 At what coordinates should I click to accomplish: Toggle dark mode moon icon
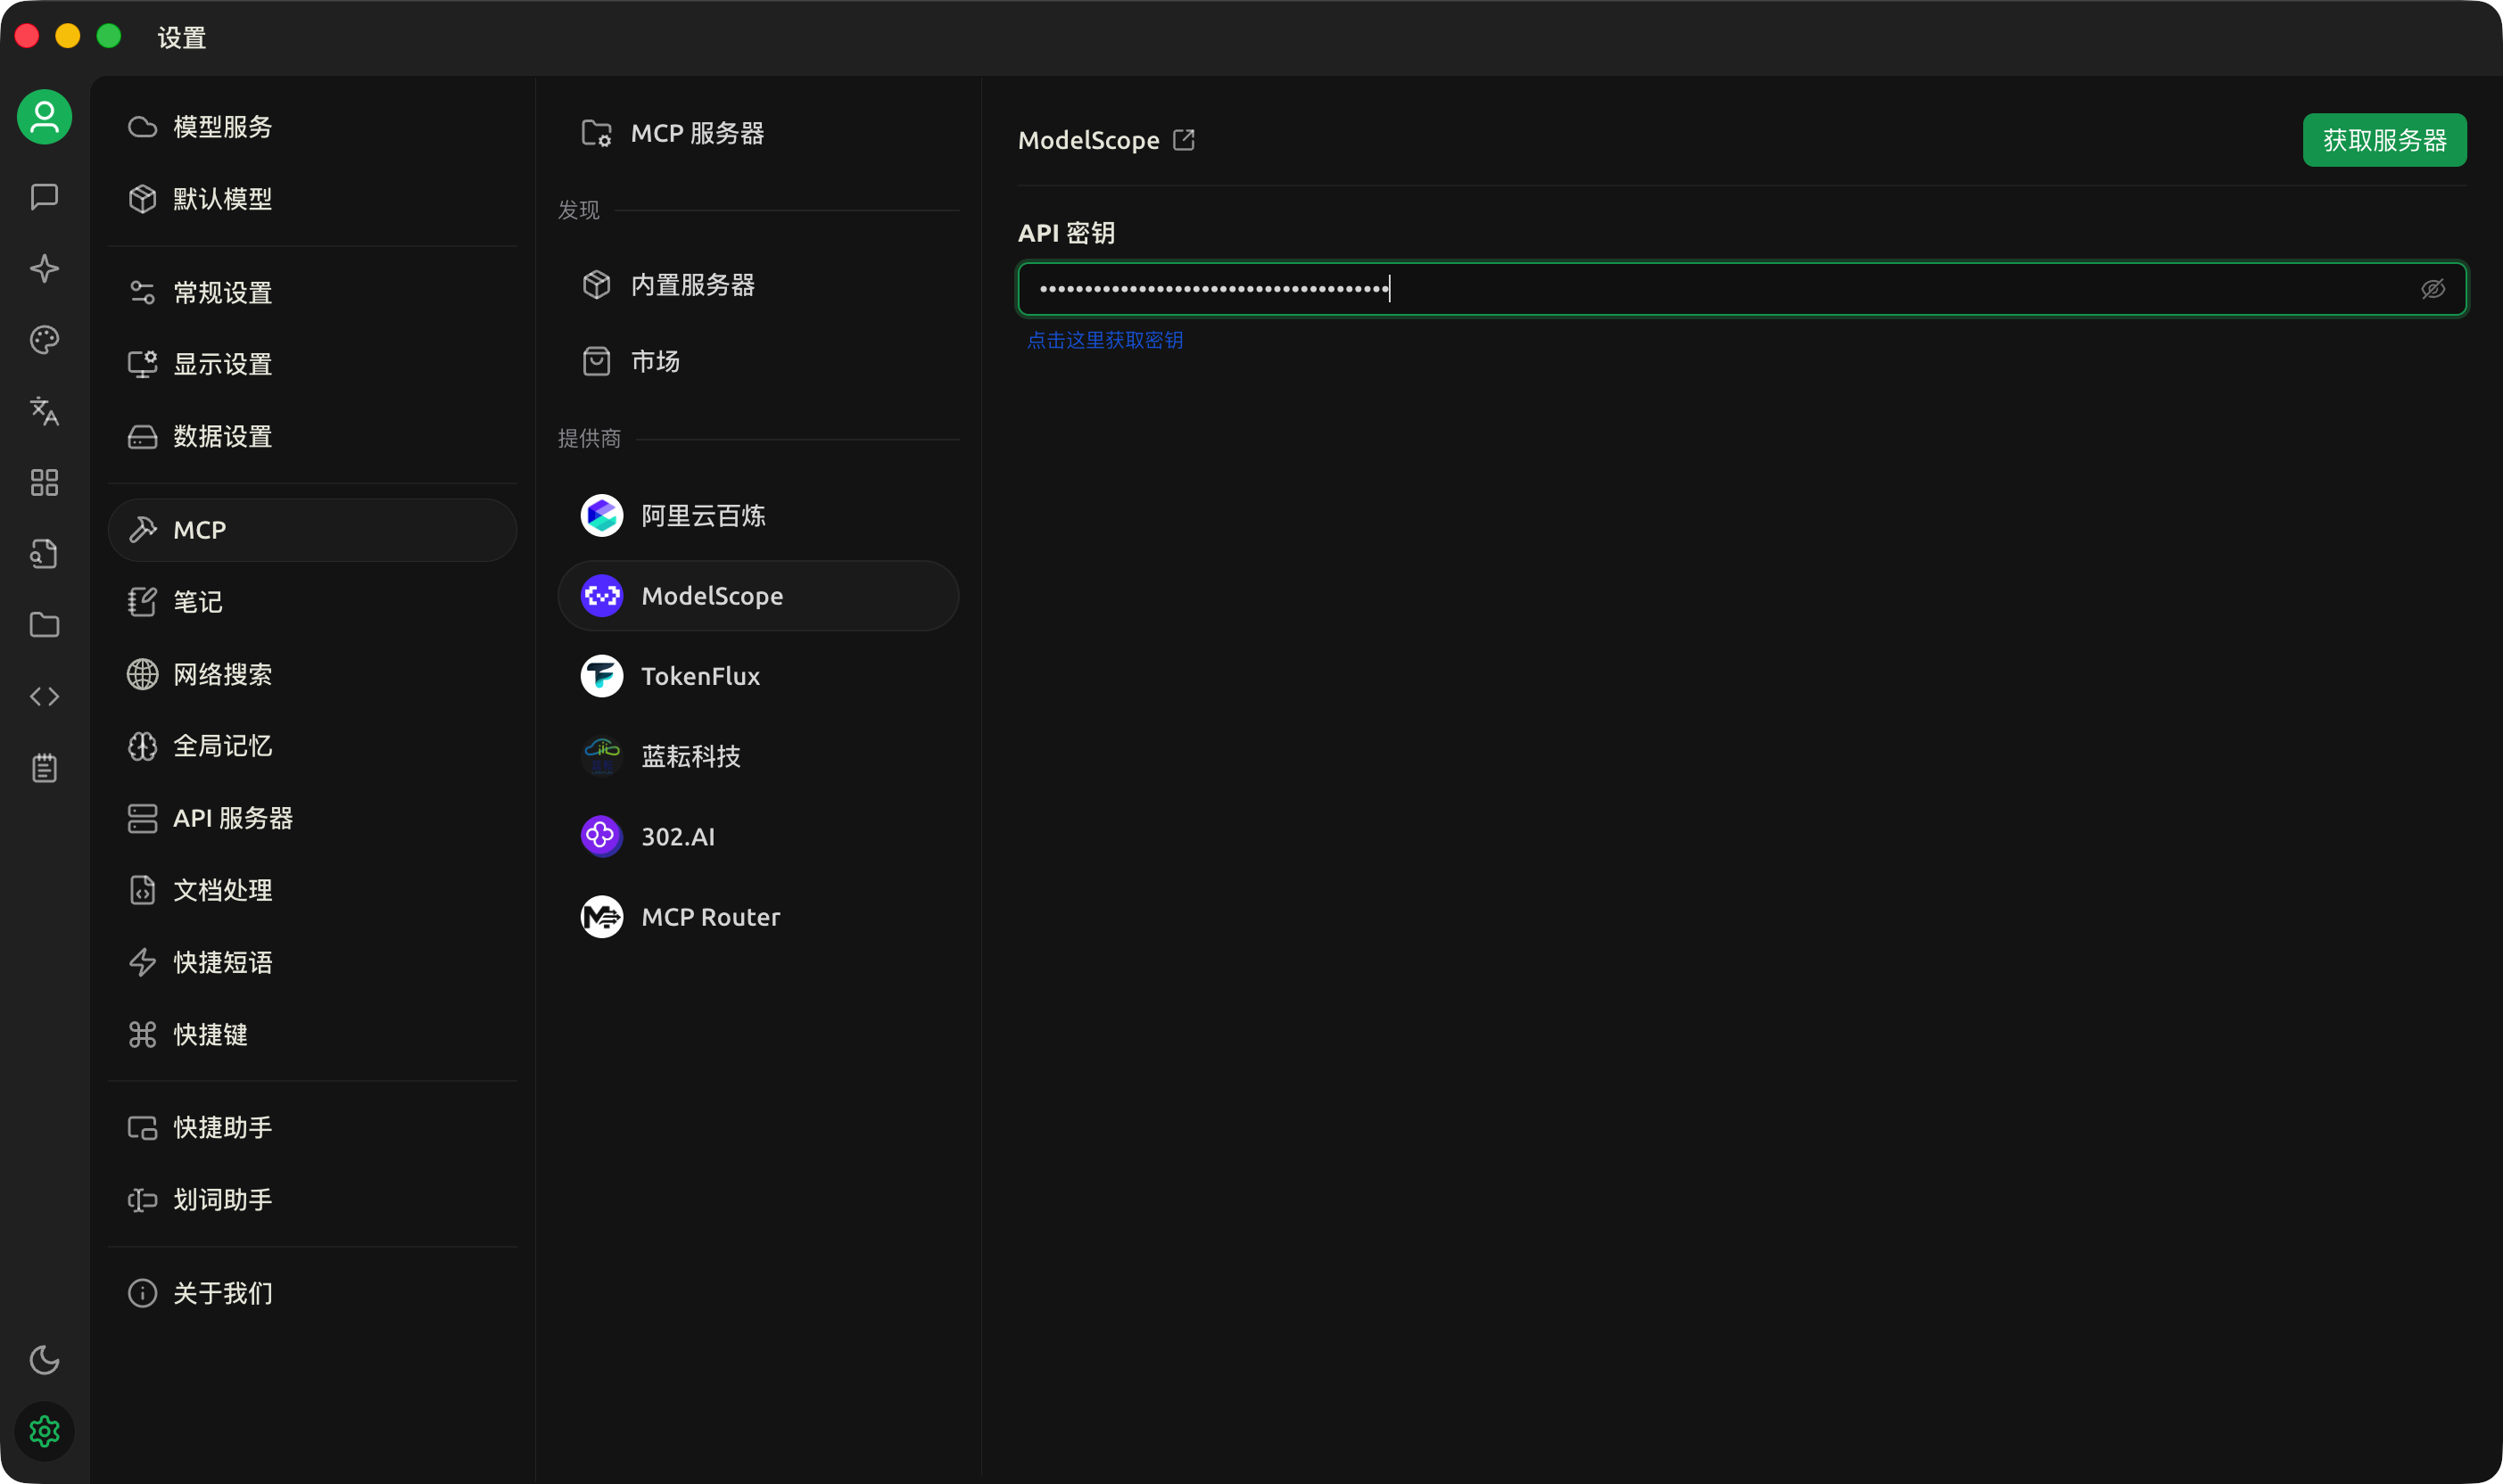tap(44, 1360)
